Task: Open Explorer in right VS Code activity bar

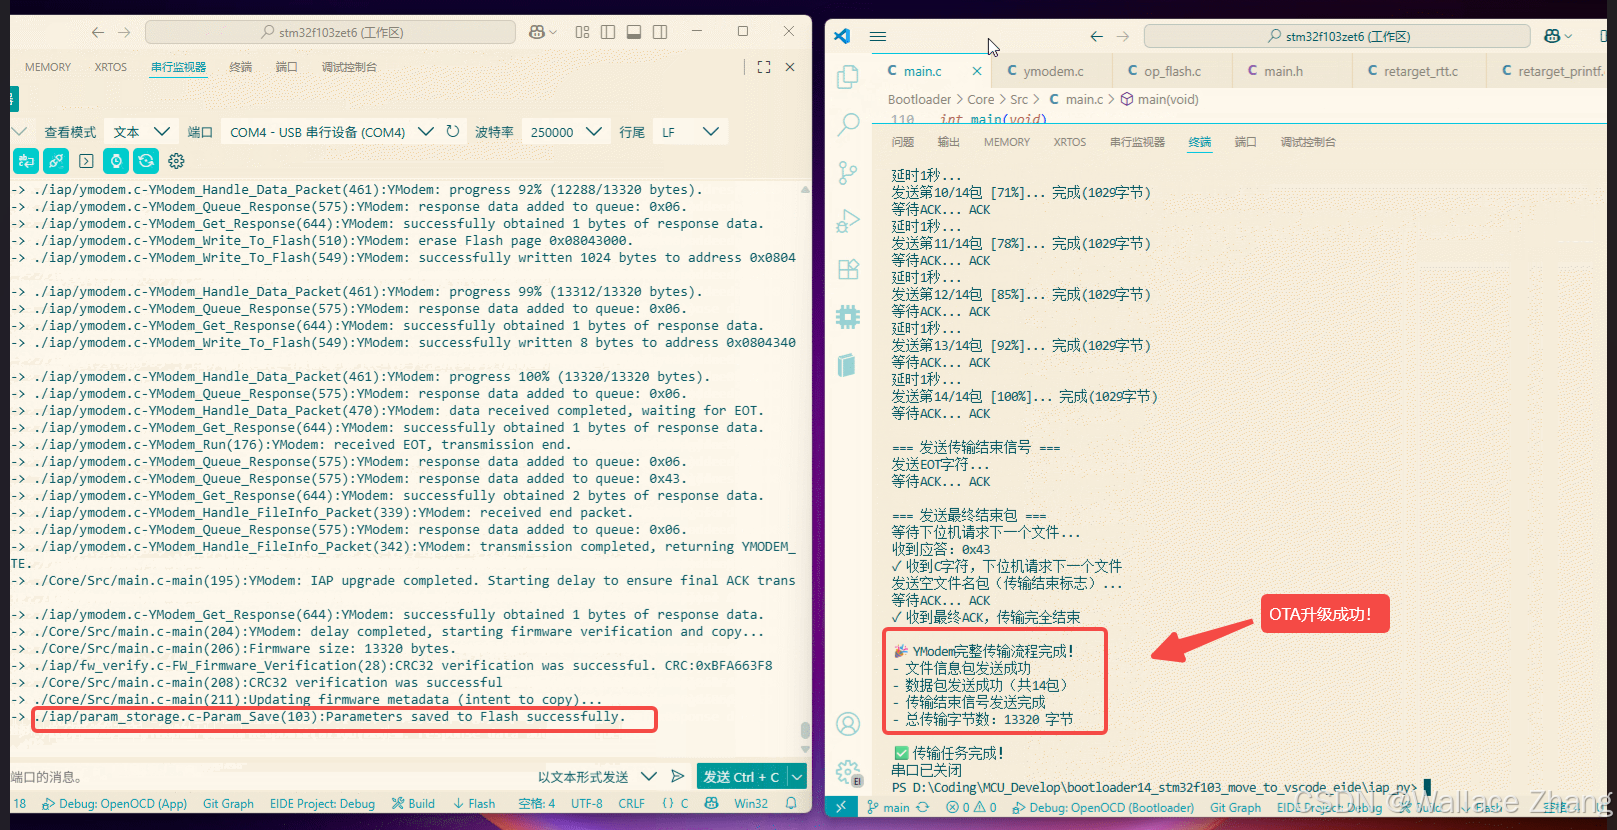Action: 848,77
